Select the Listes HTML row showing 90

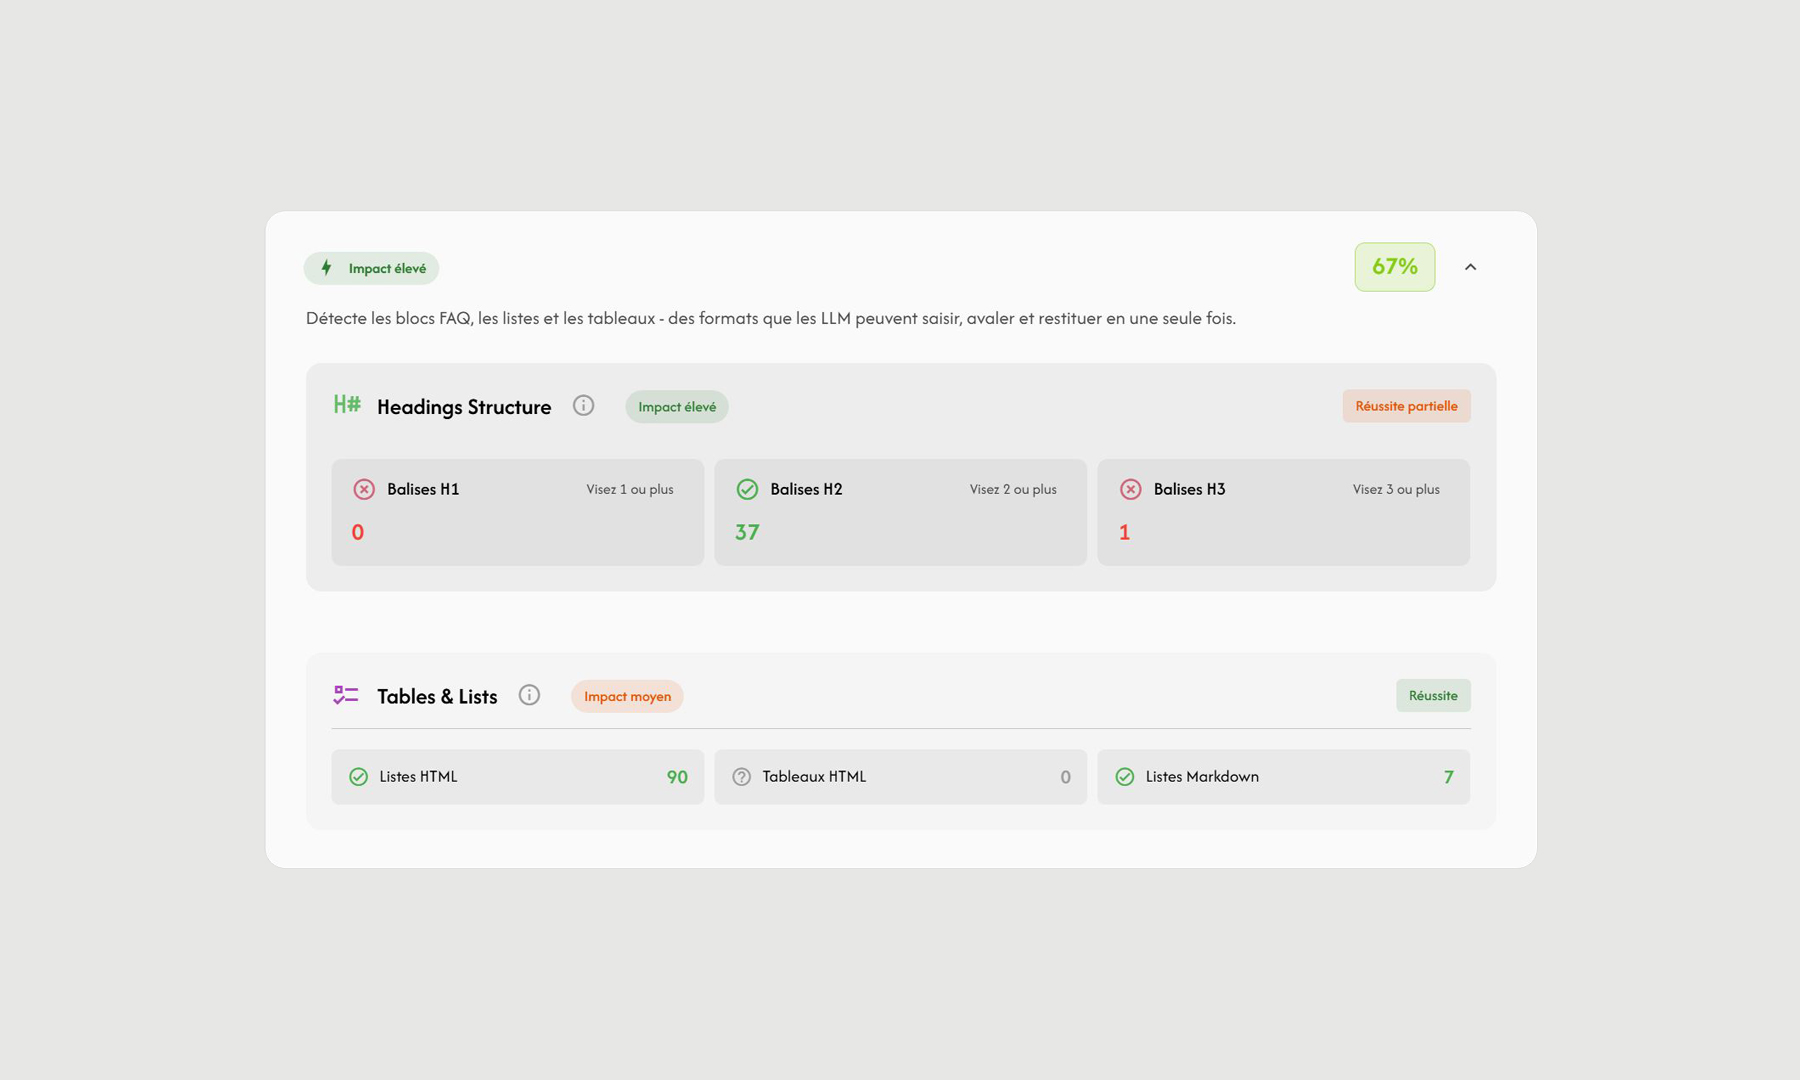(517, 777)
